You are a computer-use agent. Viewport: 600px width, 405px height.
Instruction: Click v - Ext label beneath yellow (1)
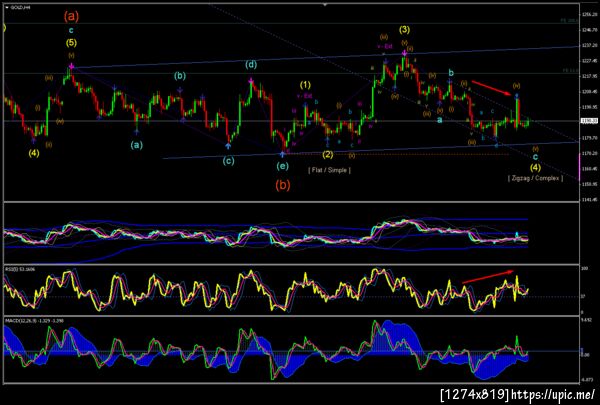pos(305,96)
